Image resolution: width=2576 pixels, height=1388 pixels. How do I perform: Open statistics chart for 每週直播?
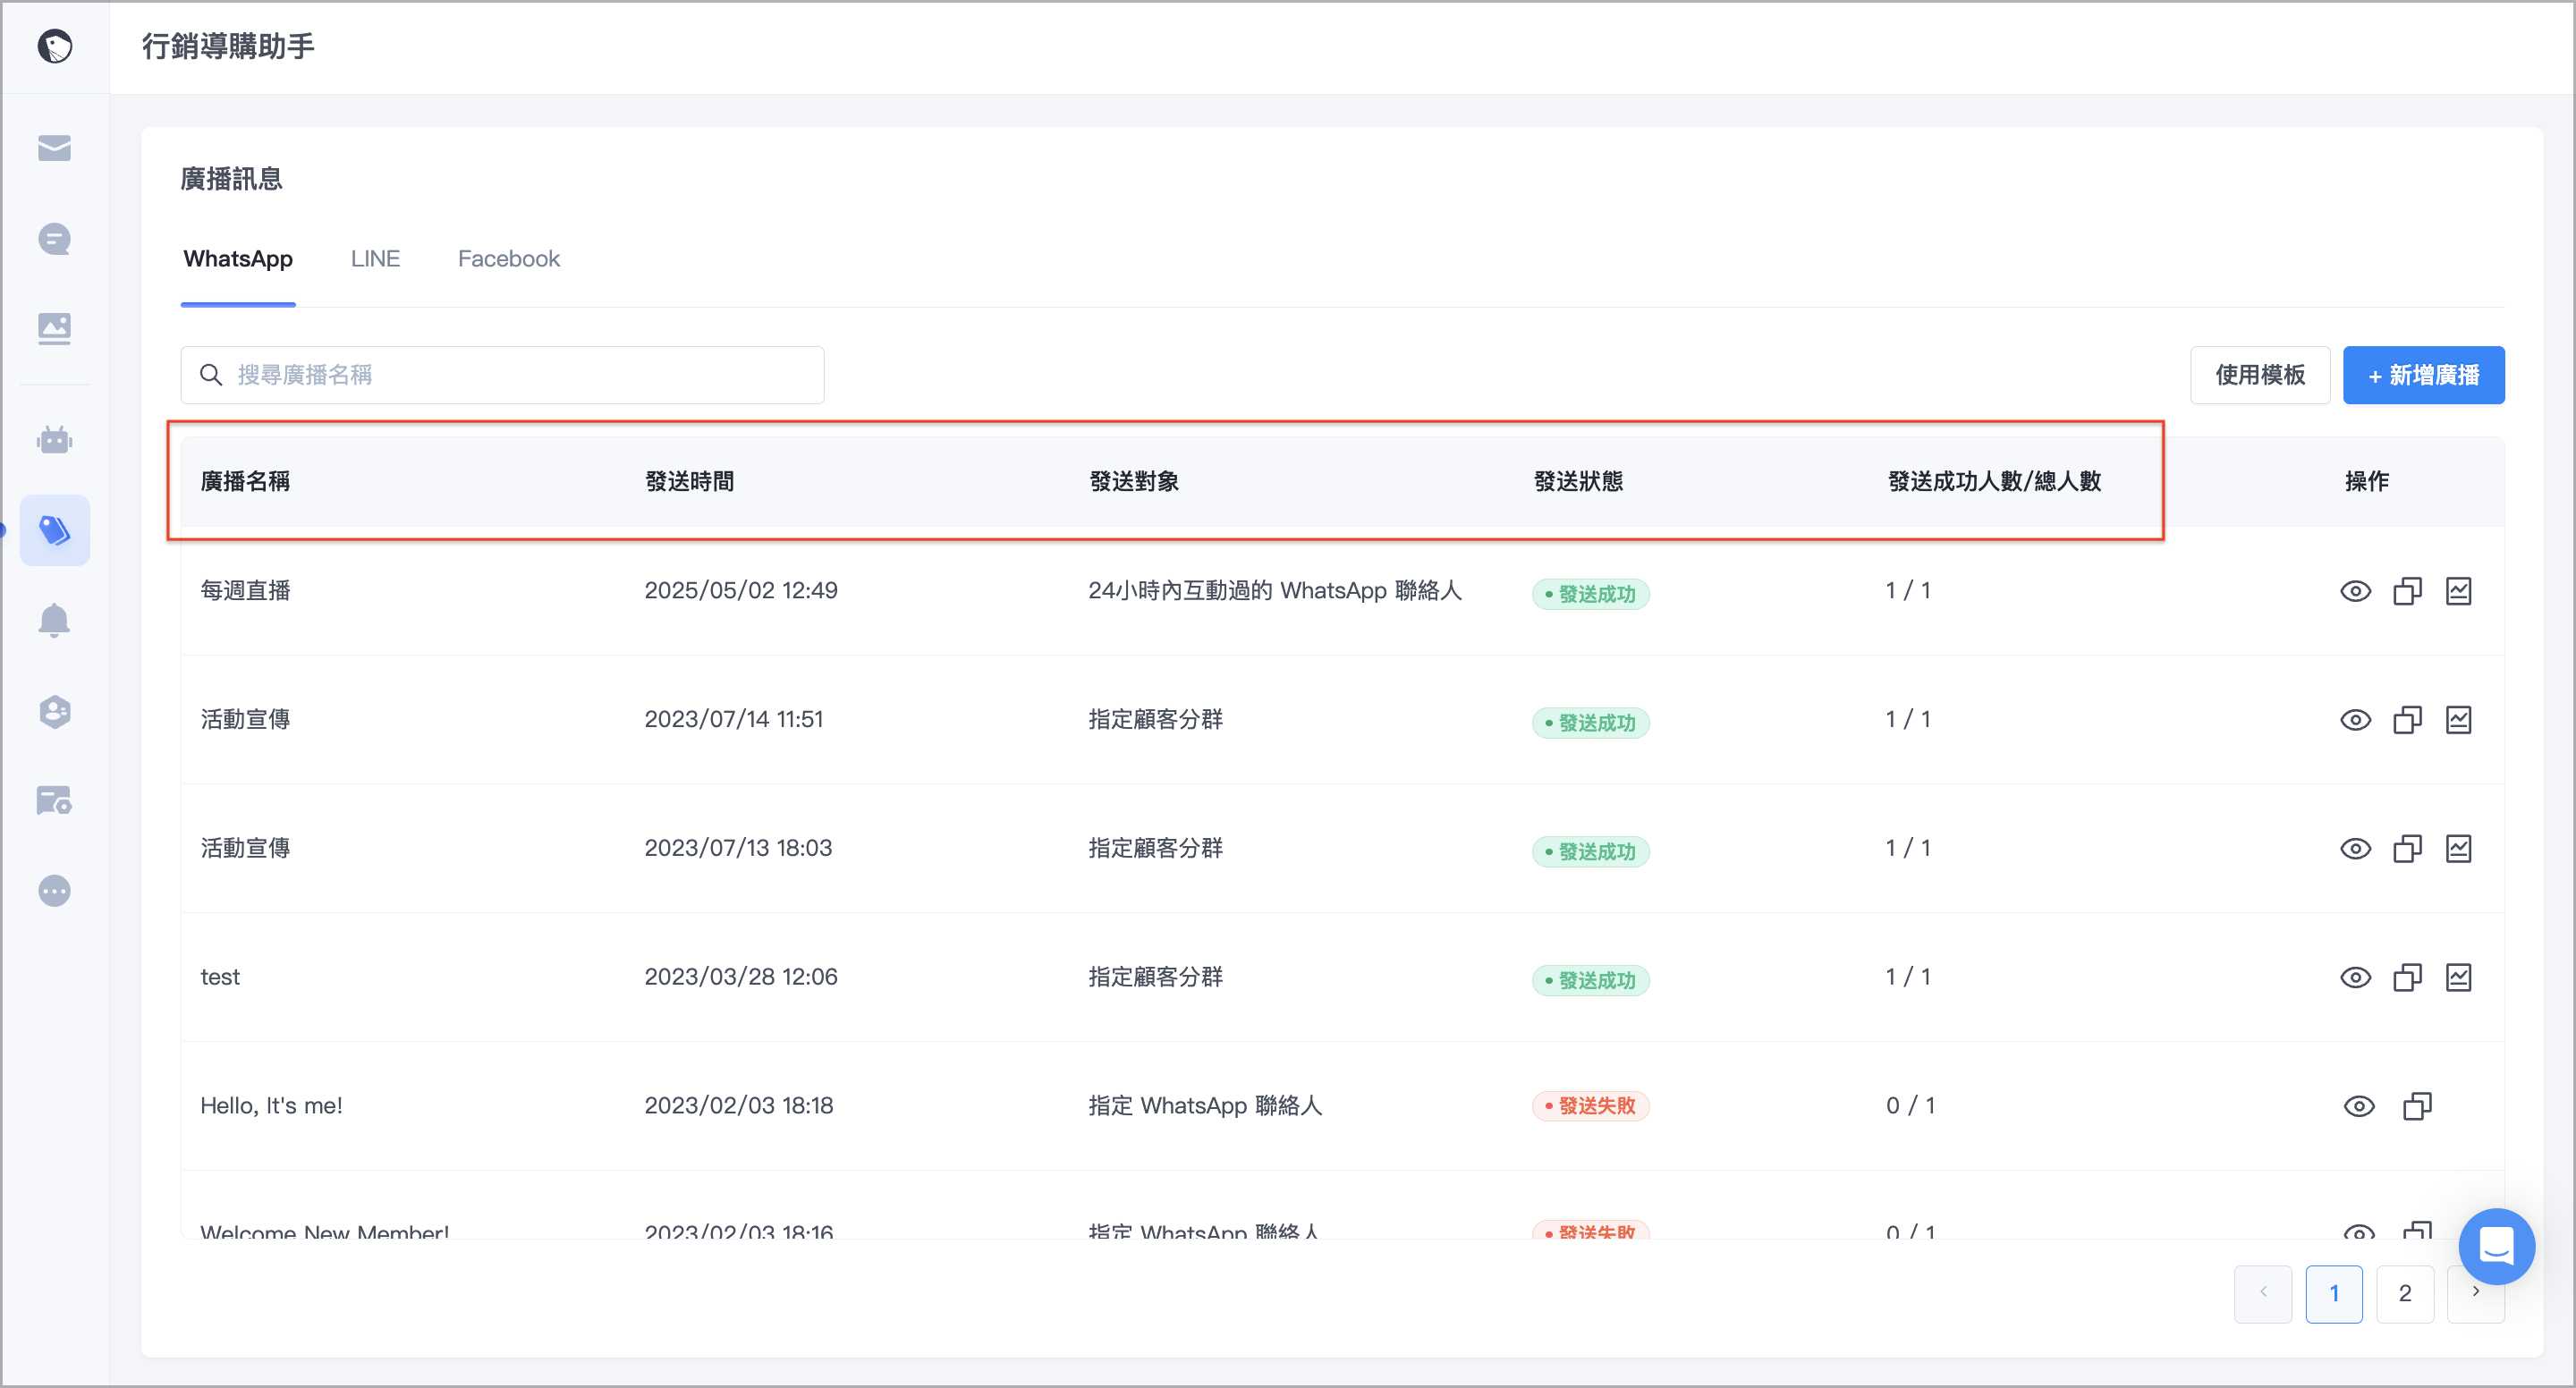pyautogui.click(x=2459, y=591)
